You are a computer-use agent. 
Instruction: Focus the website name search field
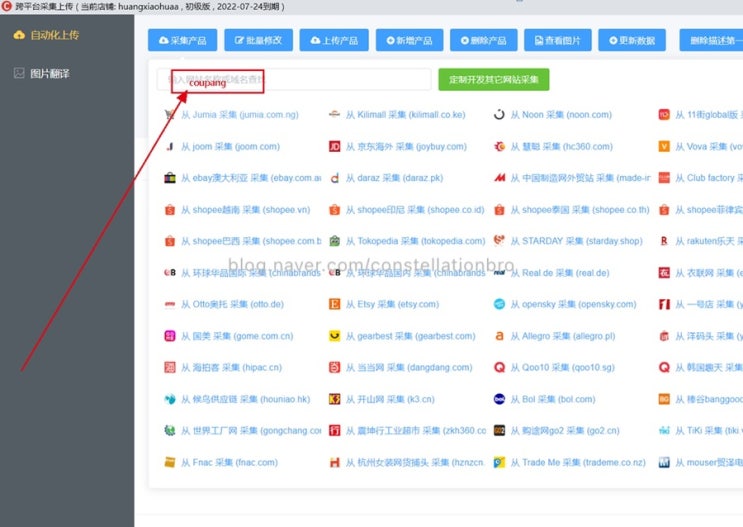pyautogui.click(x=294, y=79)
